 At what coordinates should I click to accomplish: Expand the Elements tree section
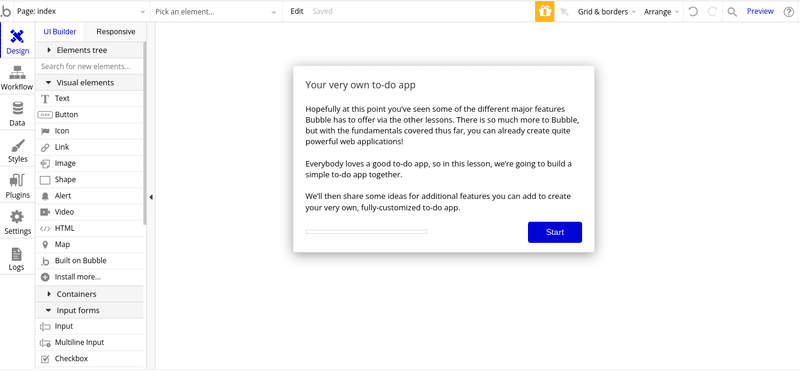[x=89, y=50]
